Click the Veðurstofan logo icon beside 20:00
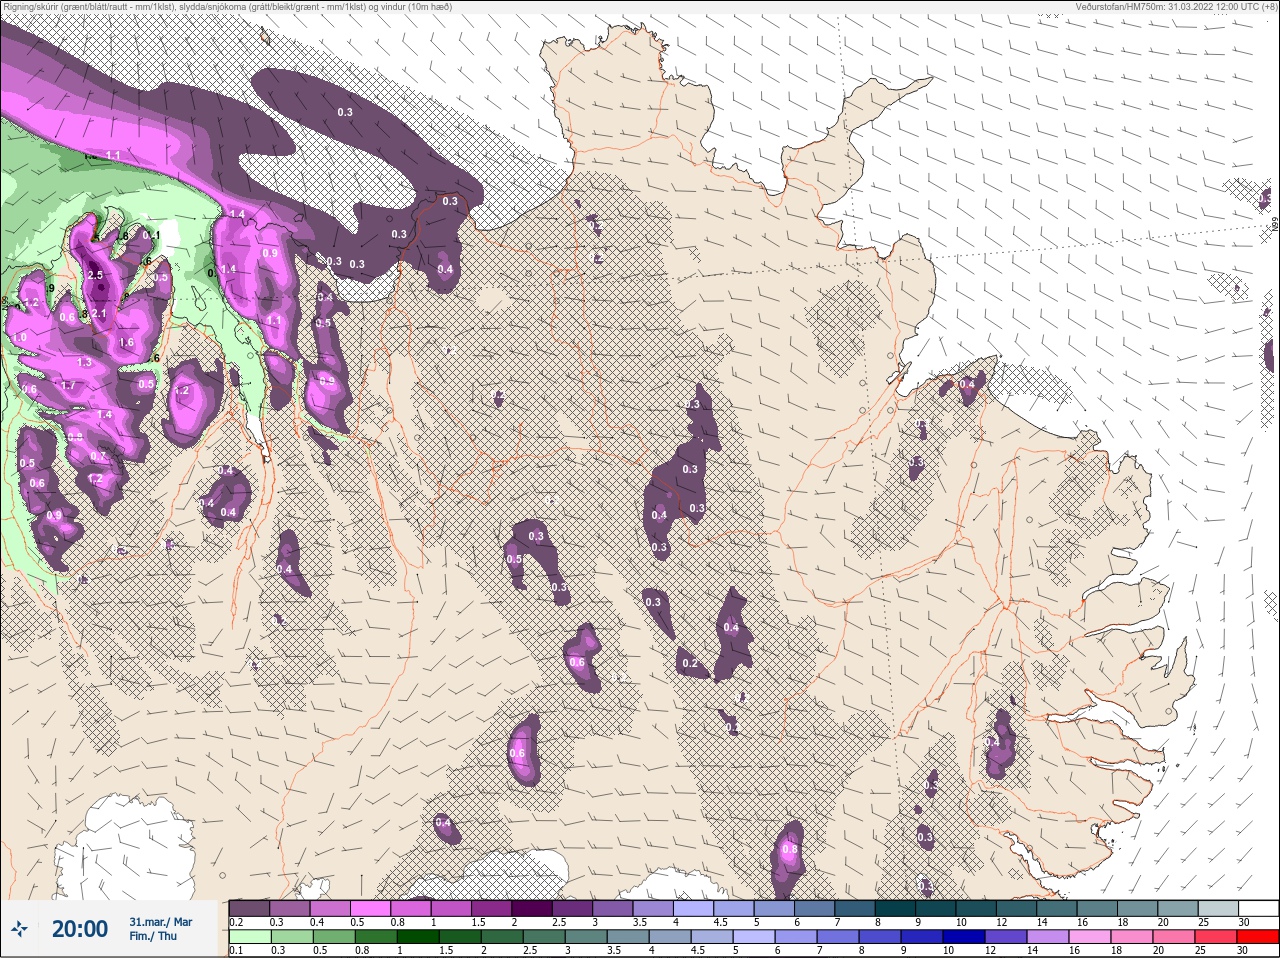 [21, 929]
